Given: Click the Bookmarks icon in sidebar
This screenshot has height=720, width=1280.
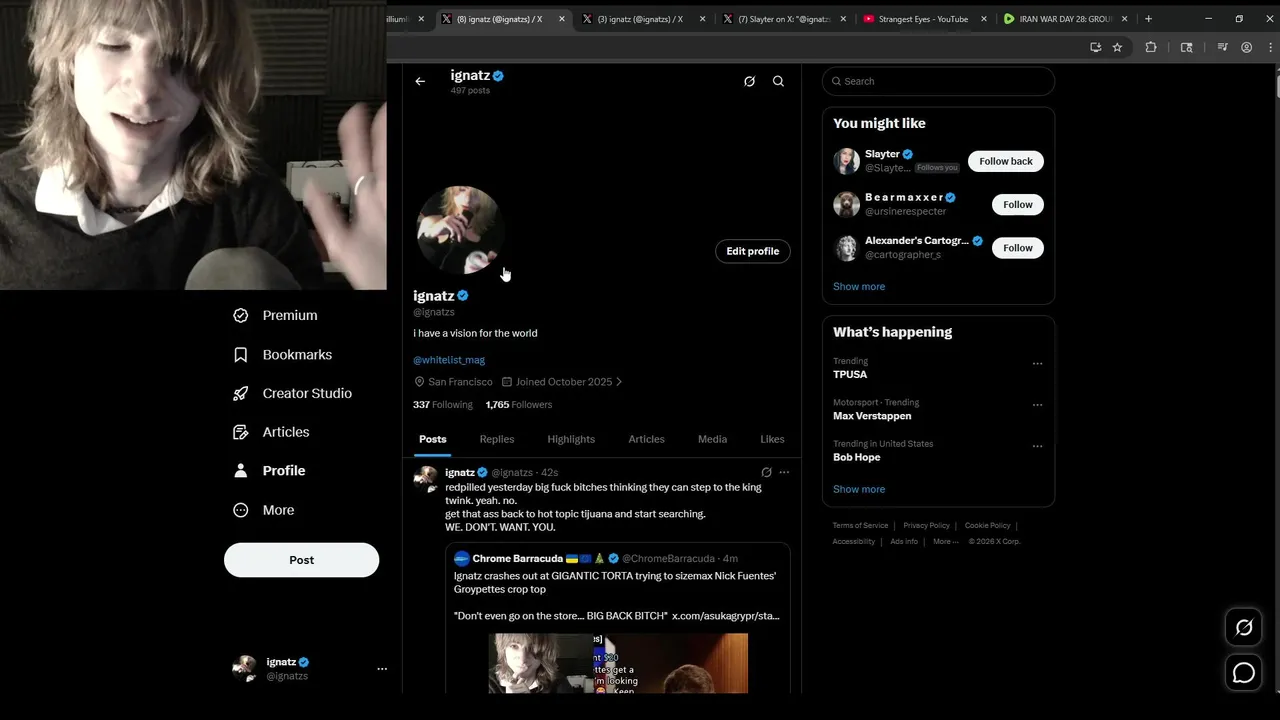Looking at the screenshot, I should click(x=240, y=355).
